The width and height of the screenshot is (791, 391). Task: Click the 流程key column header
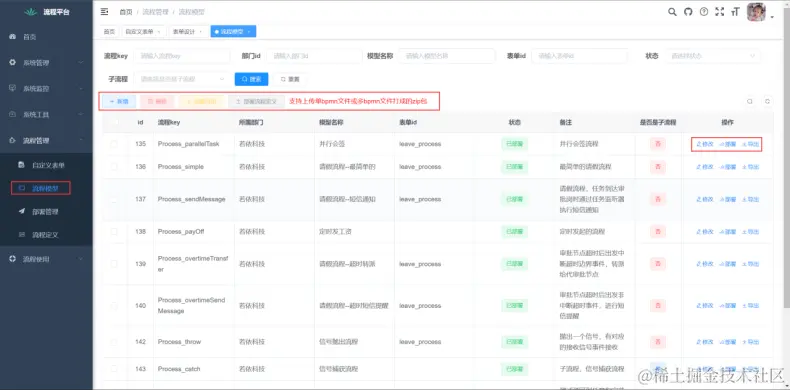168,123
